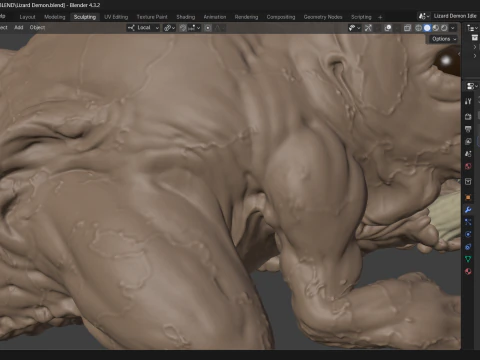Toggle proportional editing button

(208, 28)
